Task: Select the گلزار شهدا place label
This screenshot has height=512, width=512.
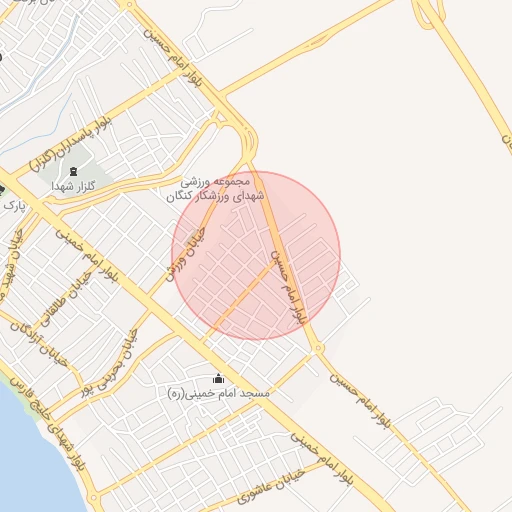Action: pos(73,186)
